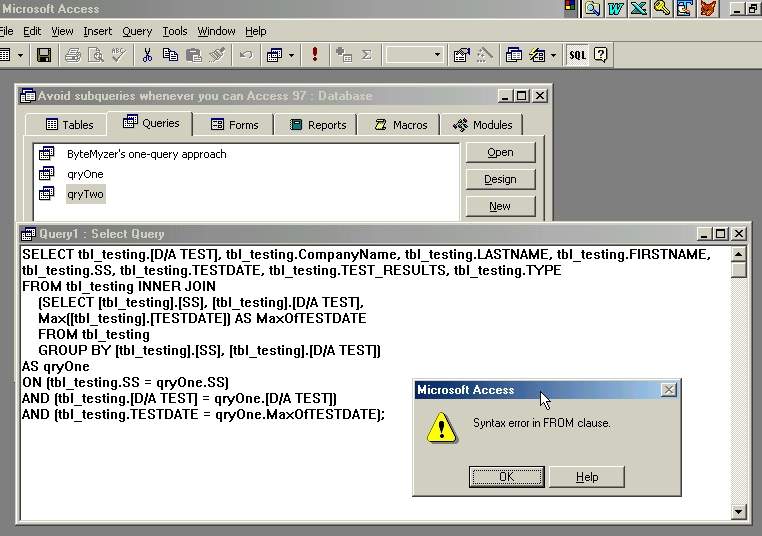This screenshot has height=536, width=762.
Task: Click the New button in Database window
Action: (x=500, y=206)
